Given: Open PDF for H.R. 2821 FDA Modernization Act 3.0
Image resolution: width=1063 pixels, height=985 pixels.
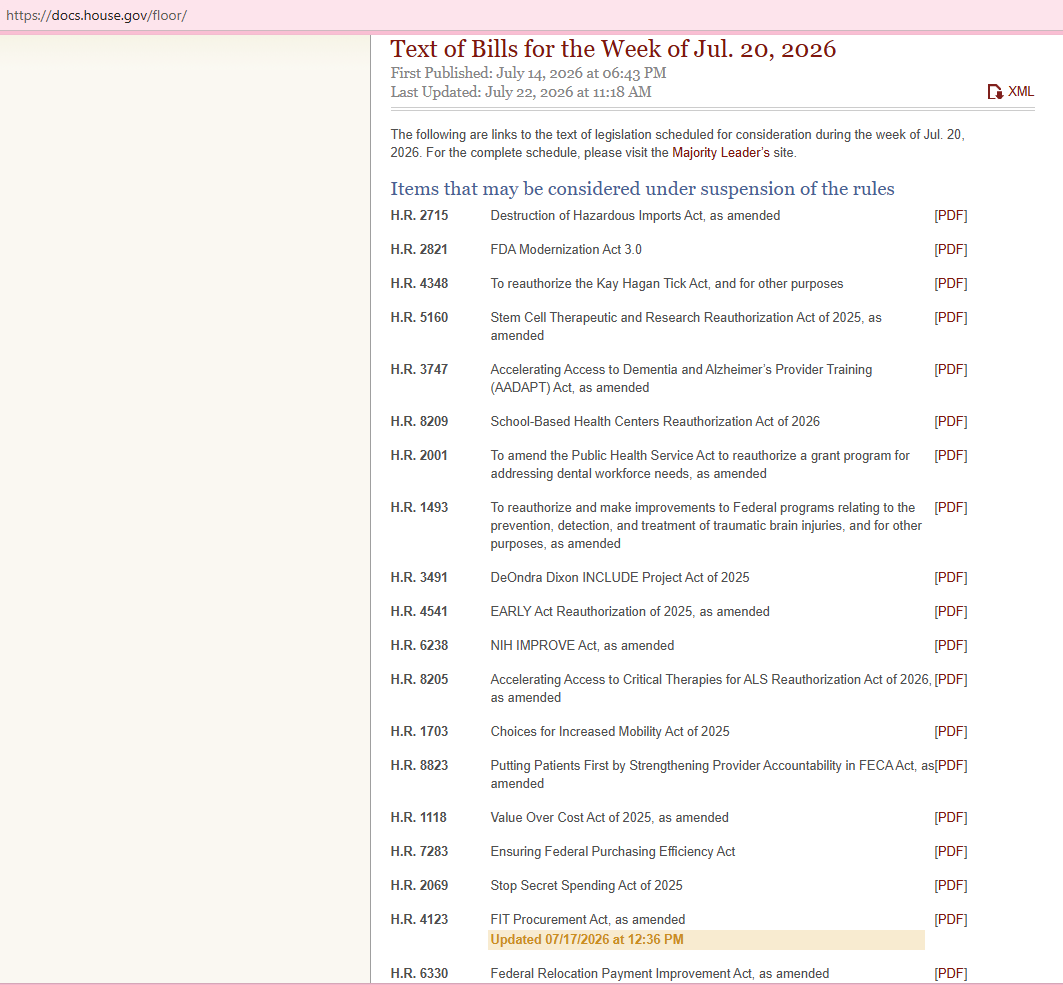Looking at the screenshot, I should coord(950,249).
